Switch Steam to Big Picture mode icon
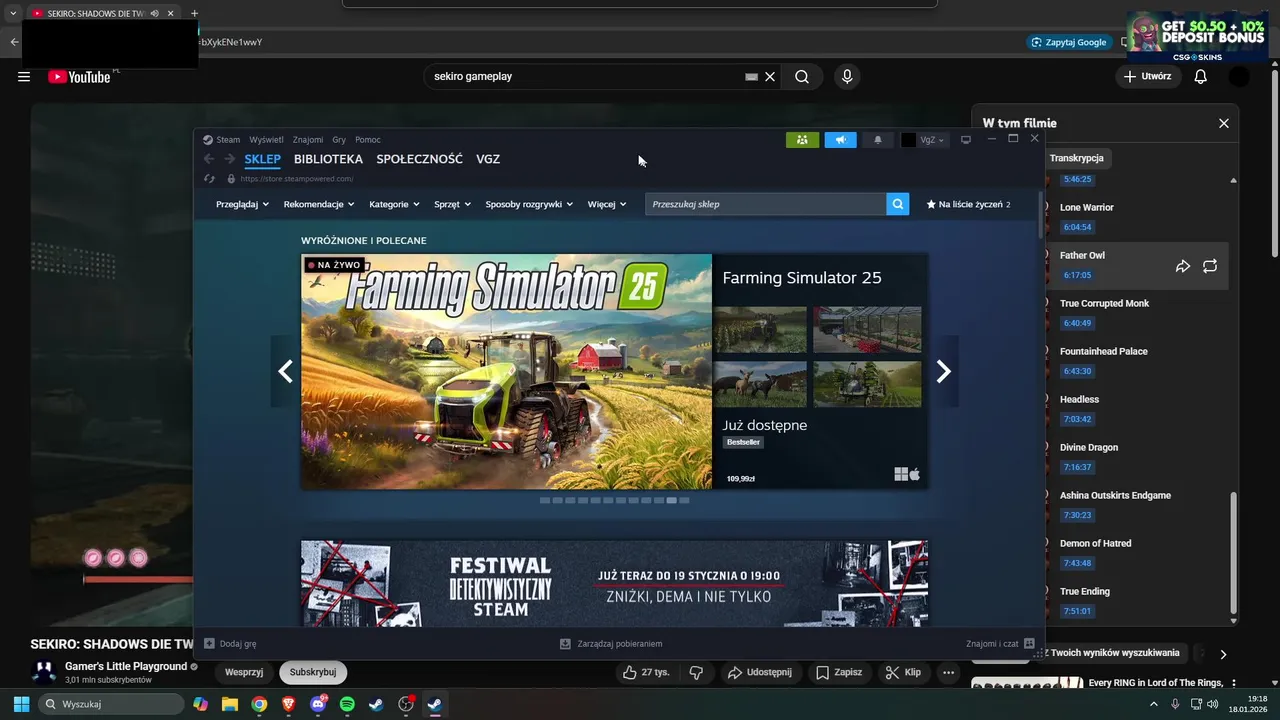1280x720 pixels. 966,140
